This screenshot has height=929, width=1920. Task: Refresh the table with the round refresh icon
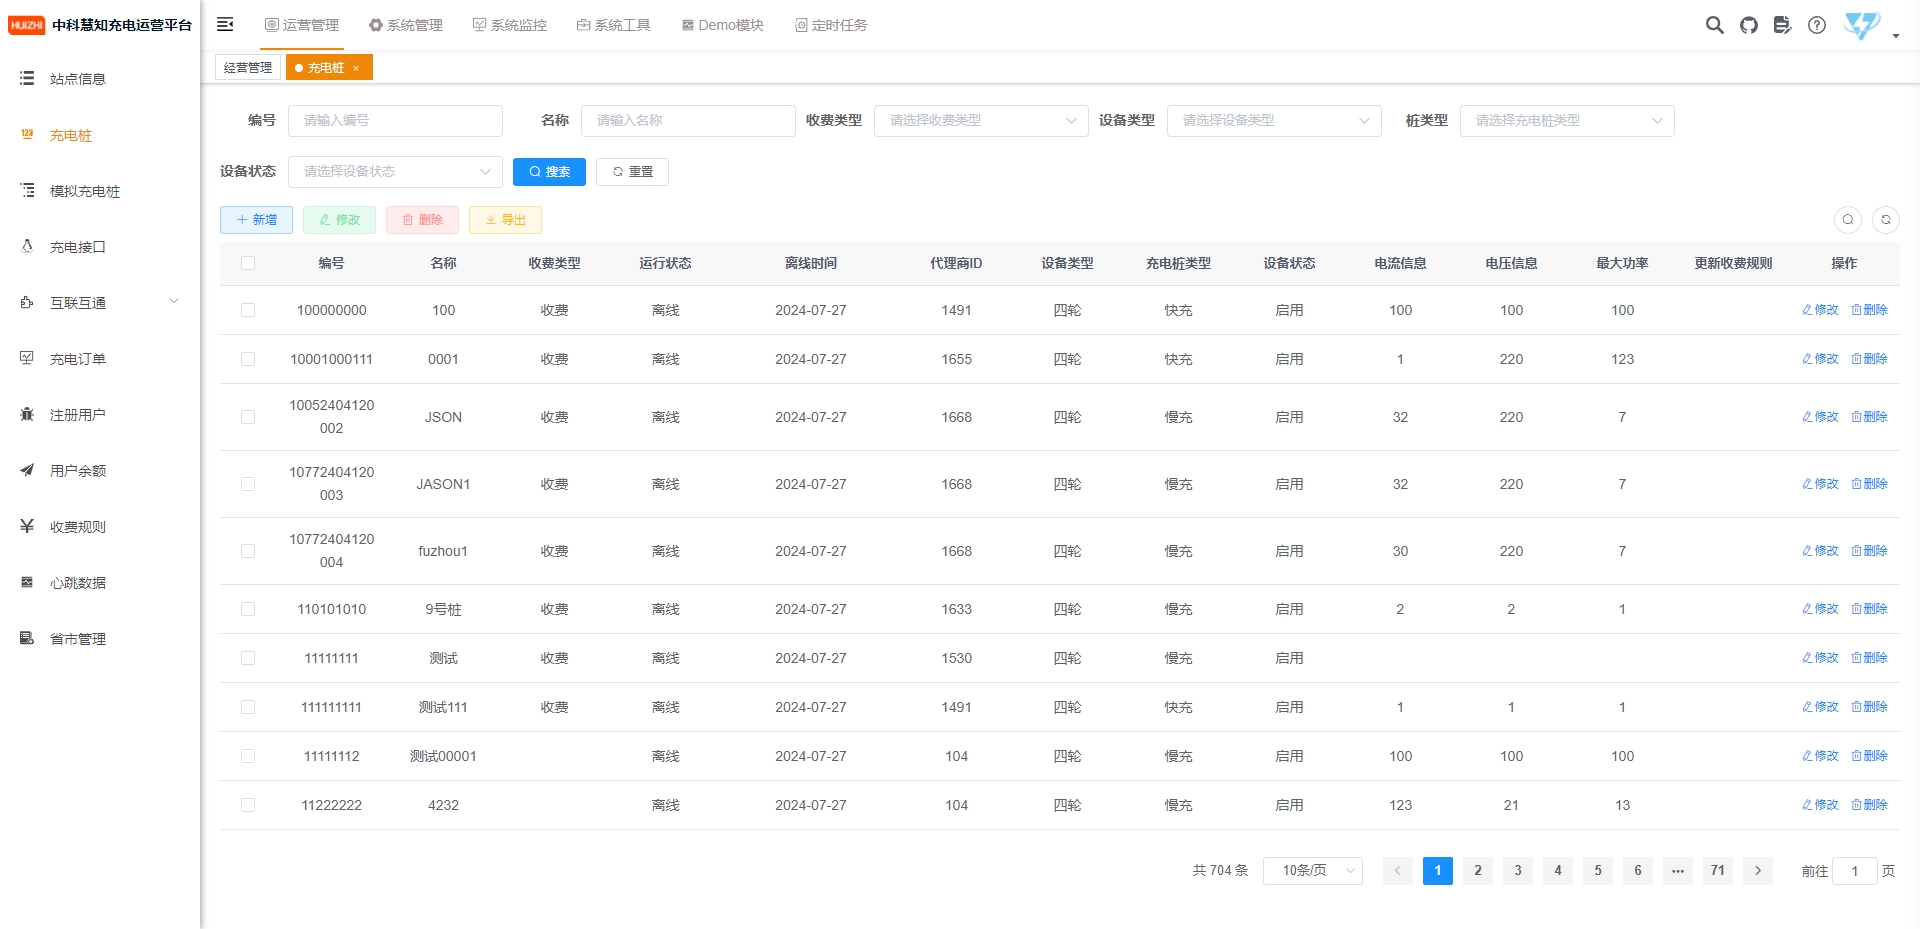(x=1885, y=220)
